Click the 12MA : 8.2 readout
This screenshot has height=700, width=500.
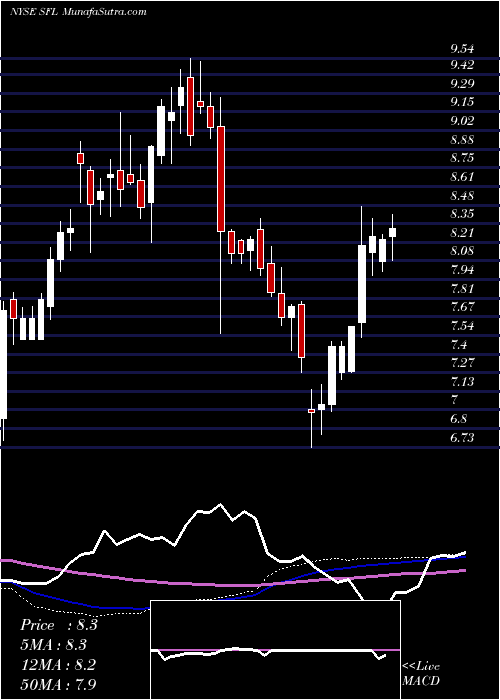[56, 664]
